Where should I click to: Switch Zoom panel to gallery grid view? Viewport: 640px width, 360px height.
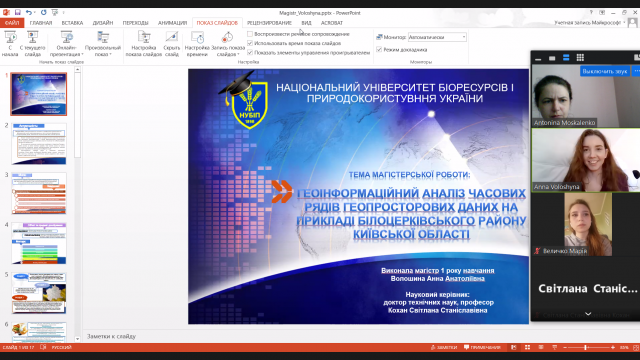point(580,58)
